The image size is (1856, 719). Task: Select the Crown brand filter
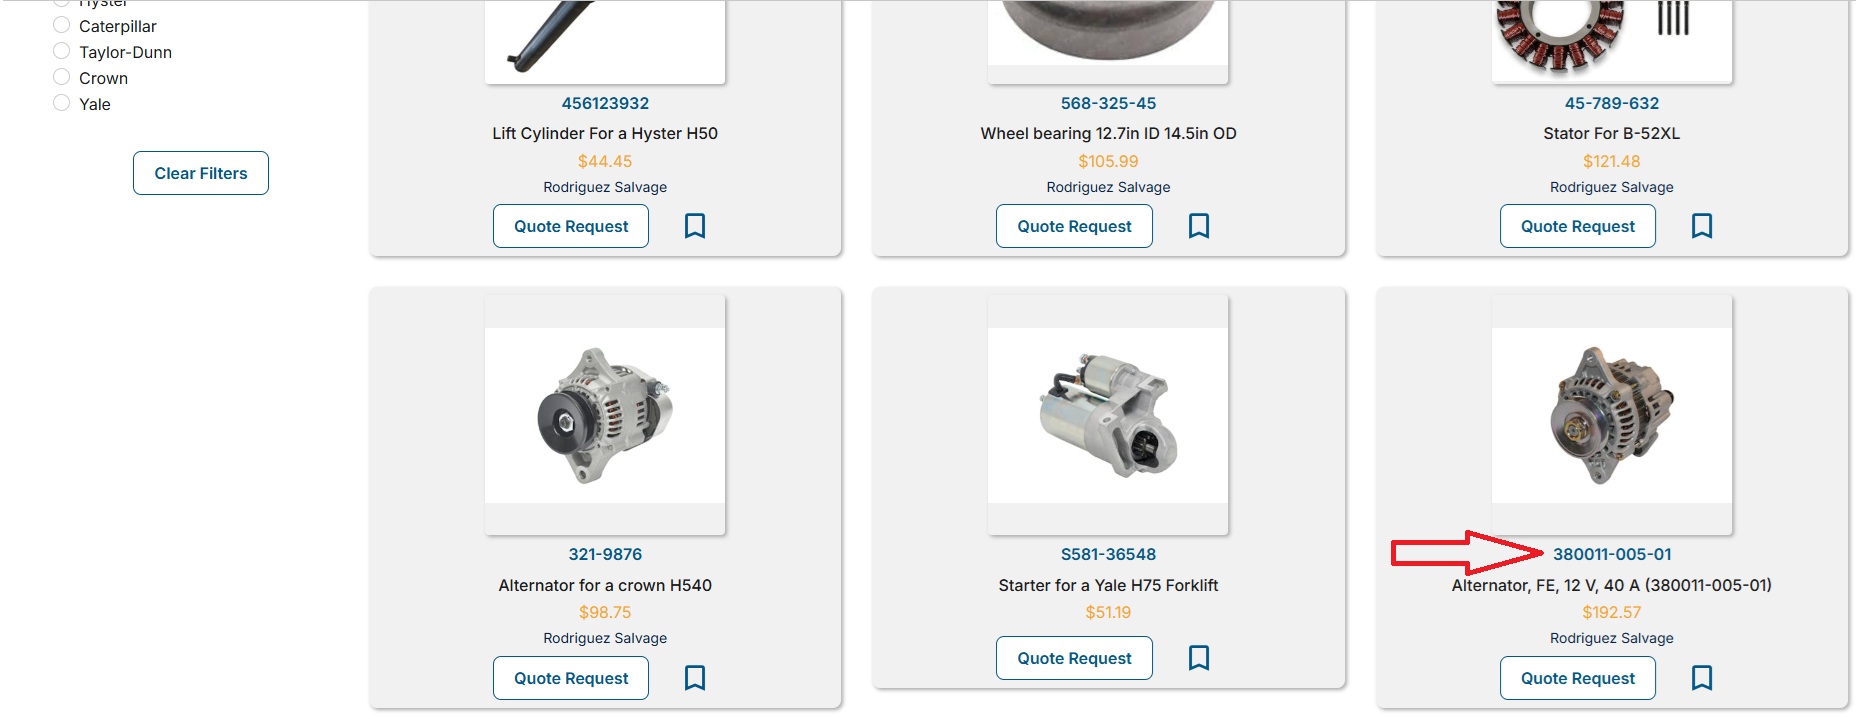(x=61, y=77)
